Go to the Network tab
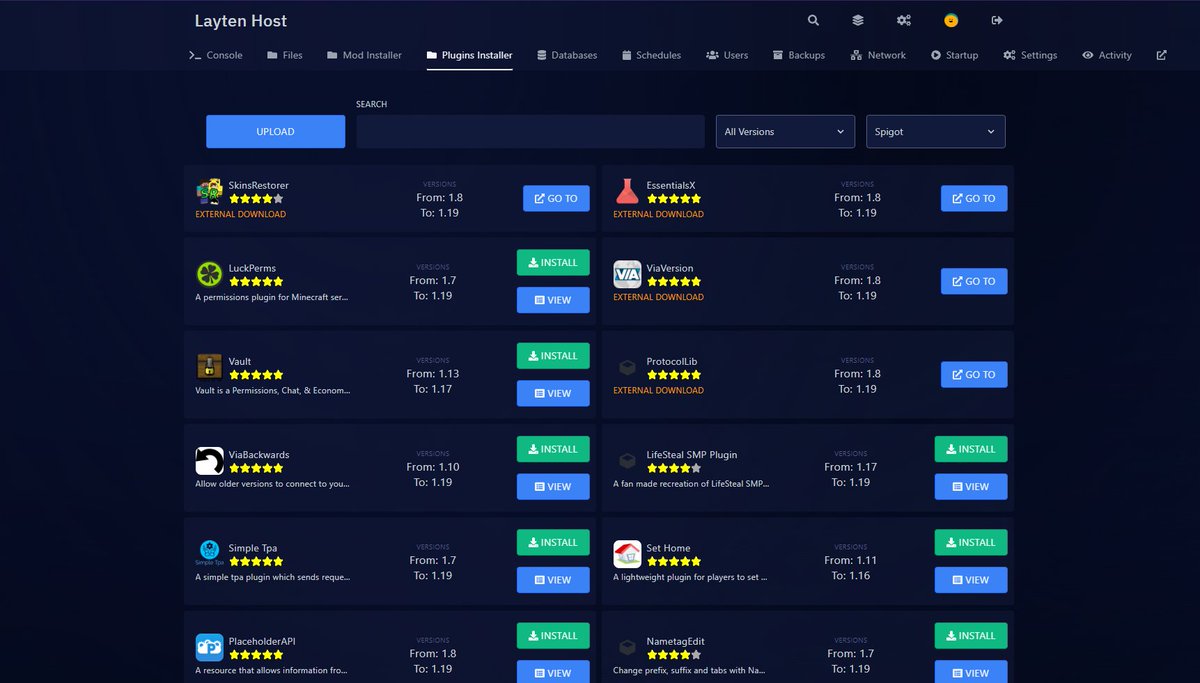The height and width of the screenshot is (683, 1200). pos(878,55)
